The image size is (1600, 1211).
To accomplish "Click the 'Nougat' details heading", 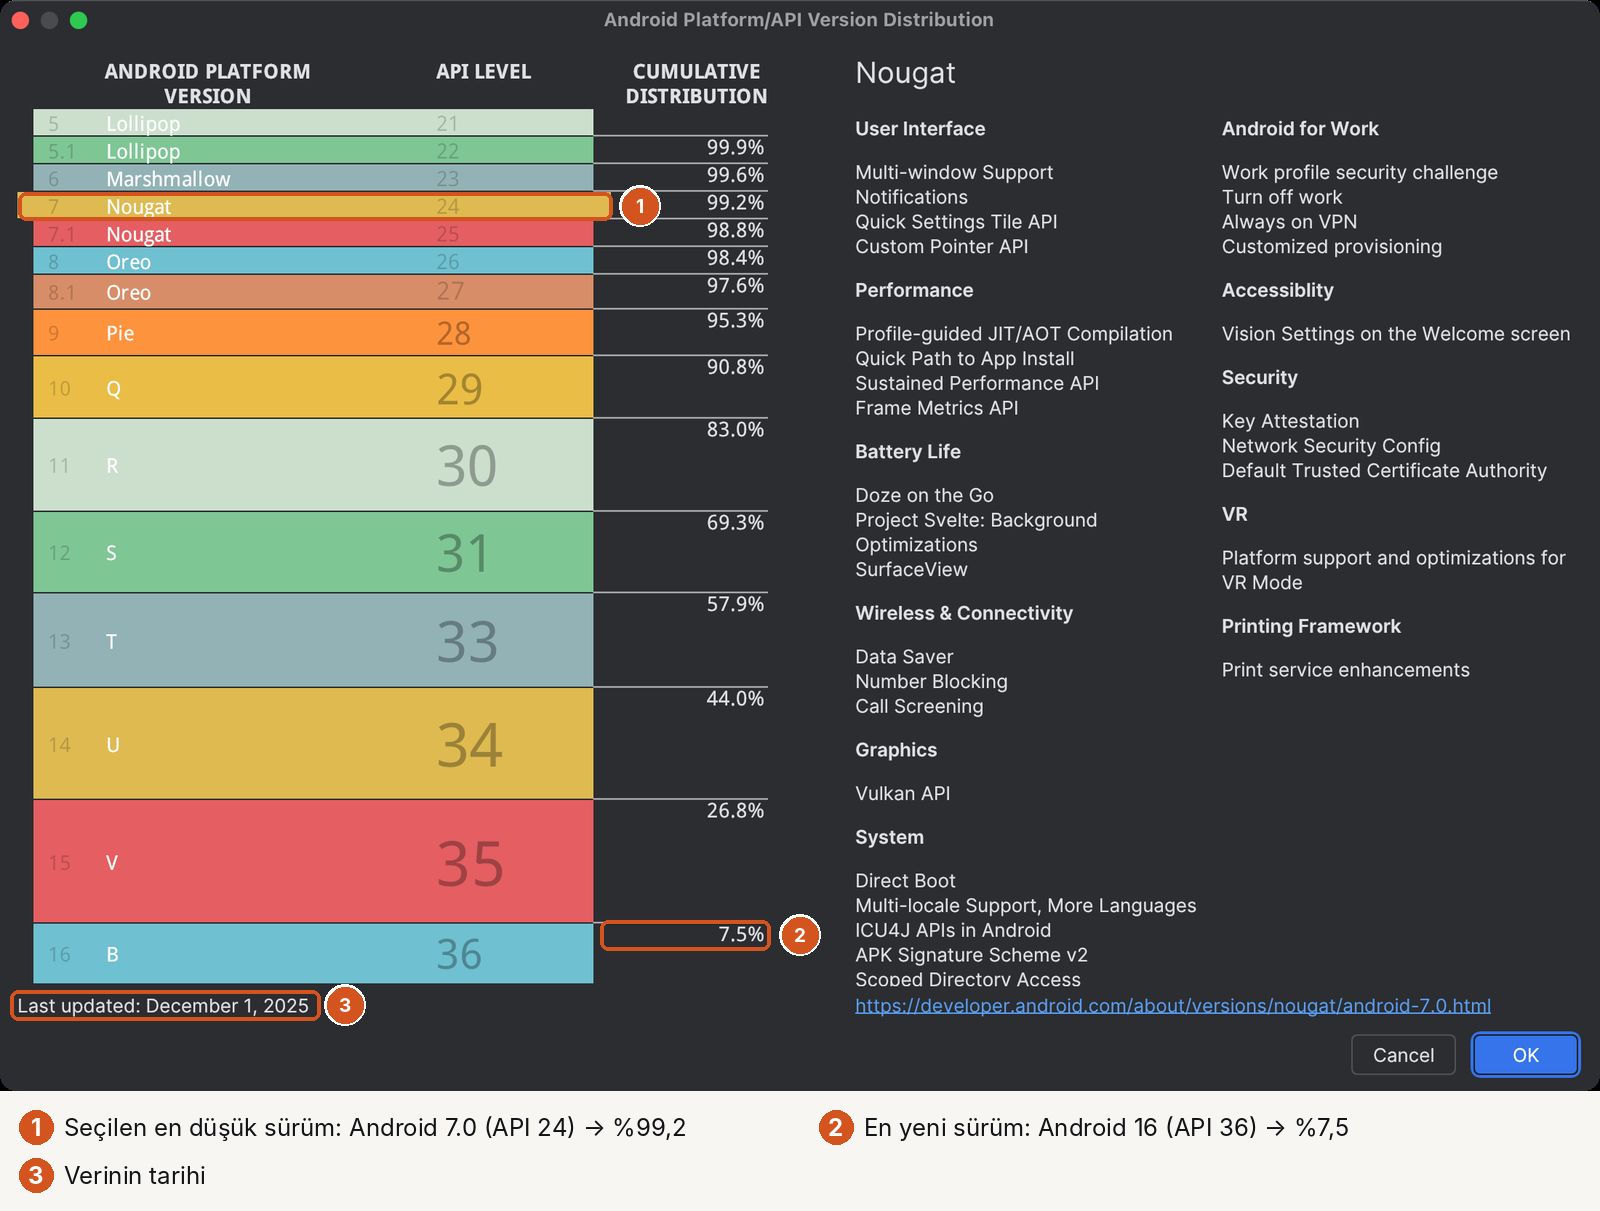I will (905, 73).
